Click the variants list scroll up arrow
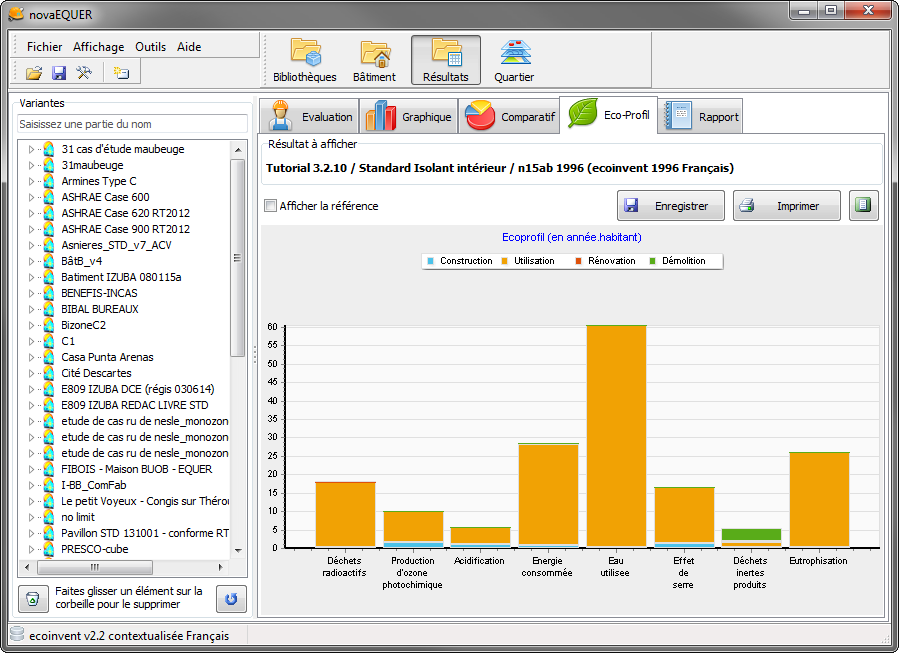The height and width of the screenshot is (653, 899). tap(238, 149)
